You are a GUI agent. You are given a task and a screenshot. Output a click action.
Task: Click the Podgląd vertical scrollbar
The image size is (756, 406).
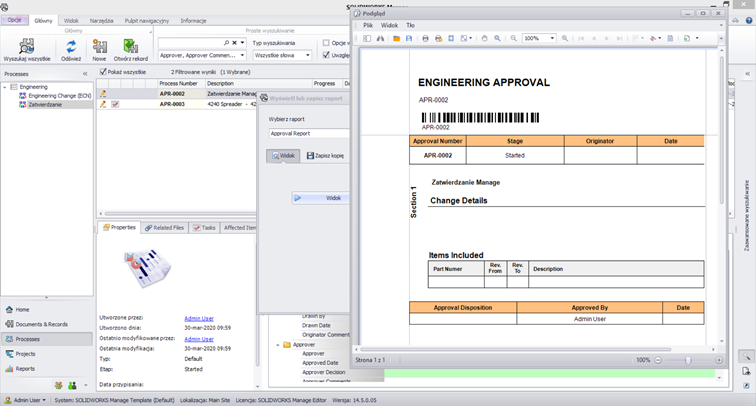[722, 130]
